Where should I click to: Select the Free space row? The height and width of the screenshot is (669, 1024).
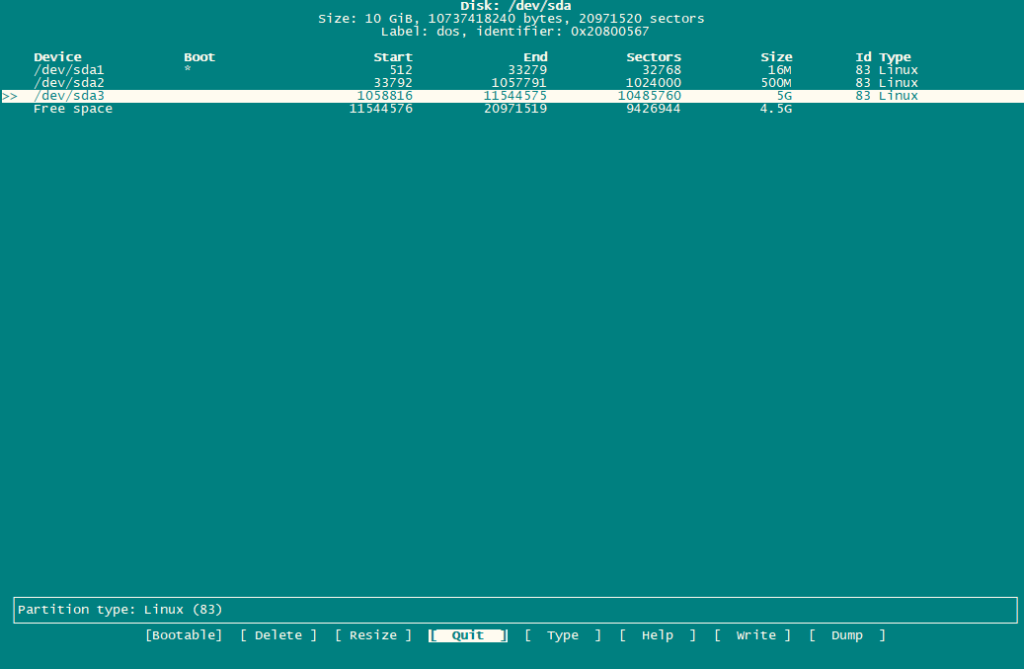[73, 109]
